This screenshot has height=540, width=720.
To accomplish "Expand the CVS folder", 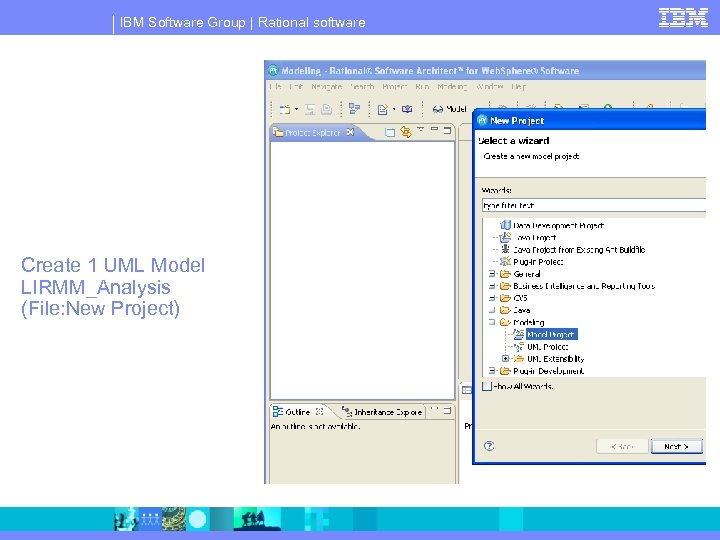I will (492, 298).
